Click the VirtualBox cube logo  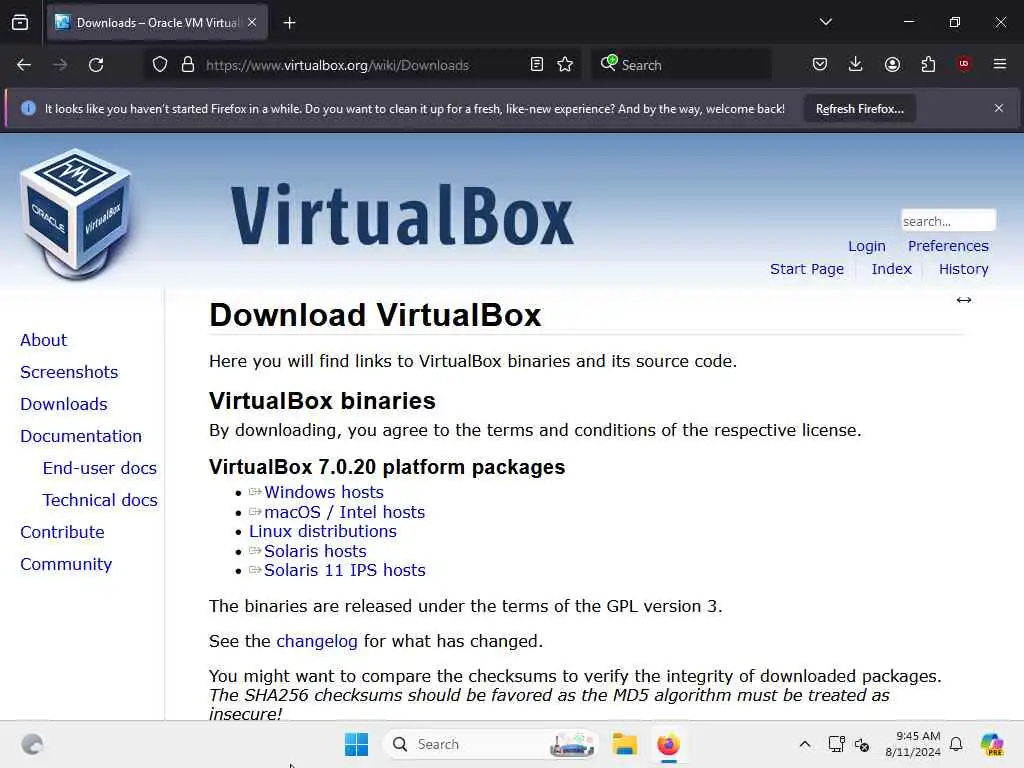tap(76, 214)
